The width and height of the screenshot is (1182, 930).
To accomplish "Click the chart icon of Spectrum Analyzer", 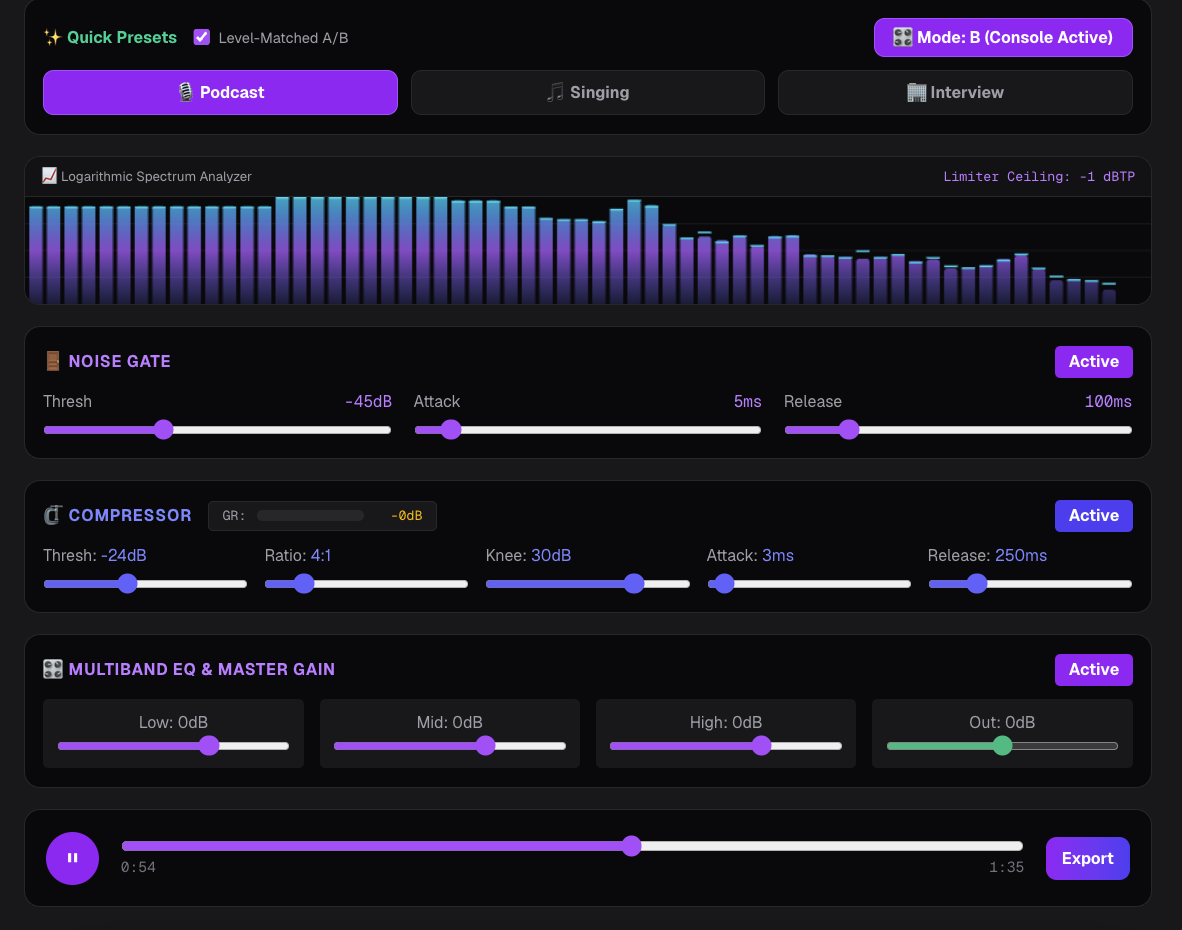I will (49, 176).
